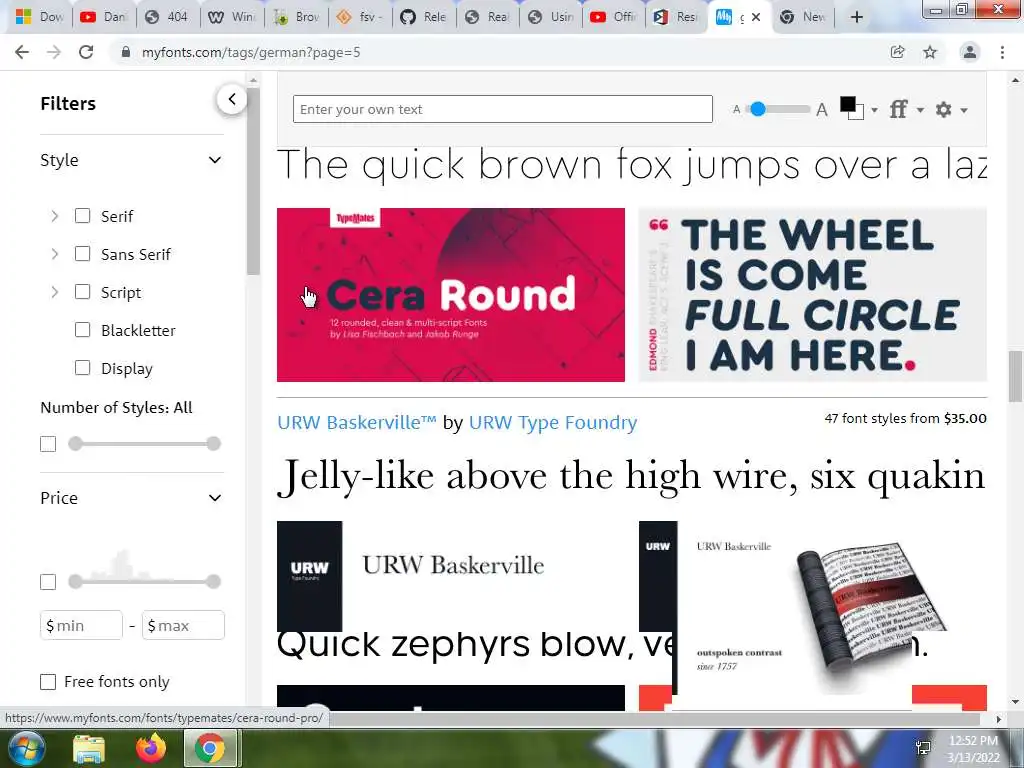Check Free fonts only
1024x768 pixels.
tap(48, 682)
